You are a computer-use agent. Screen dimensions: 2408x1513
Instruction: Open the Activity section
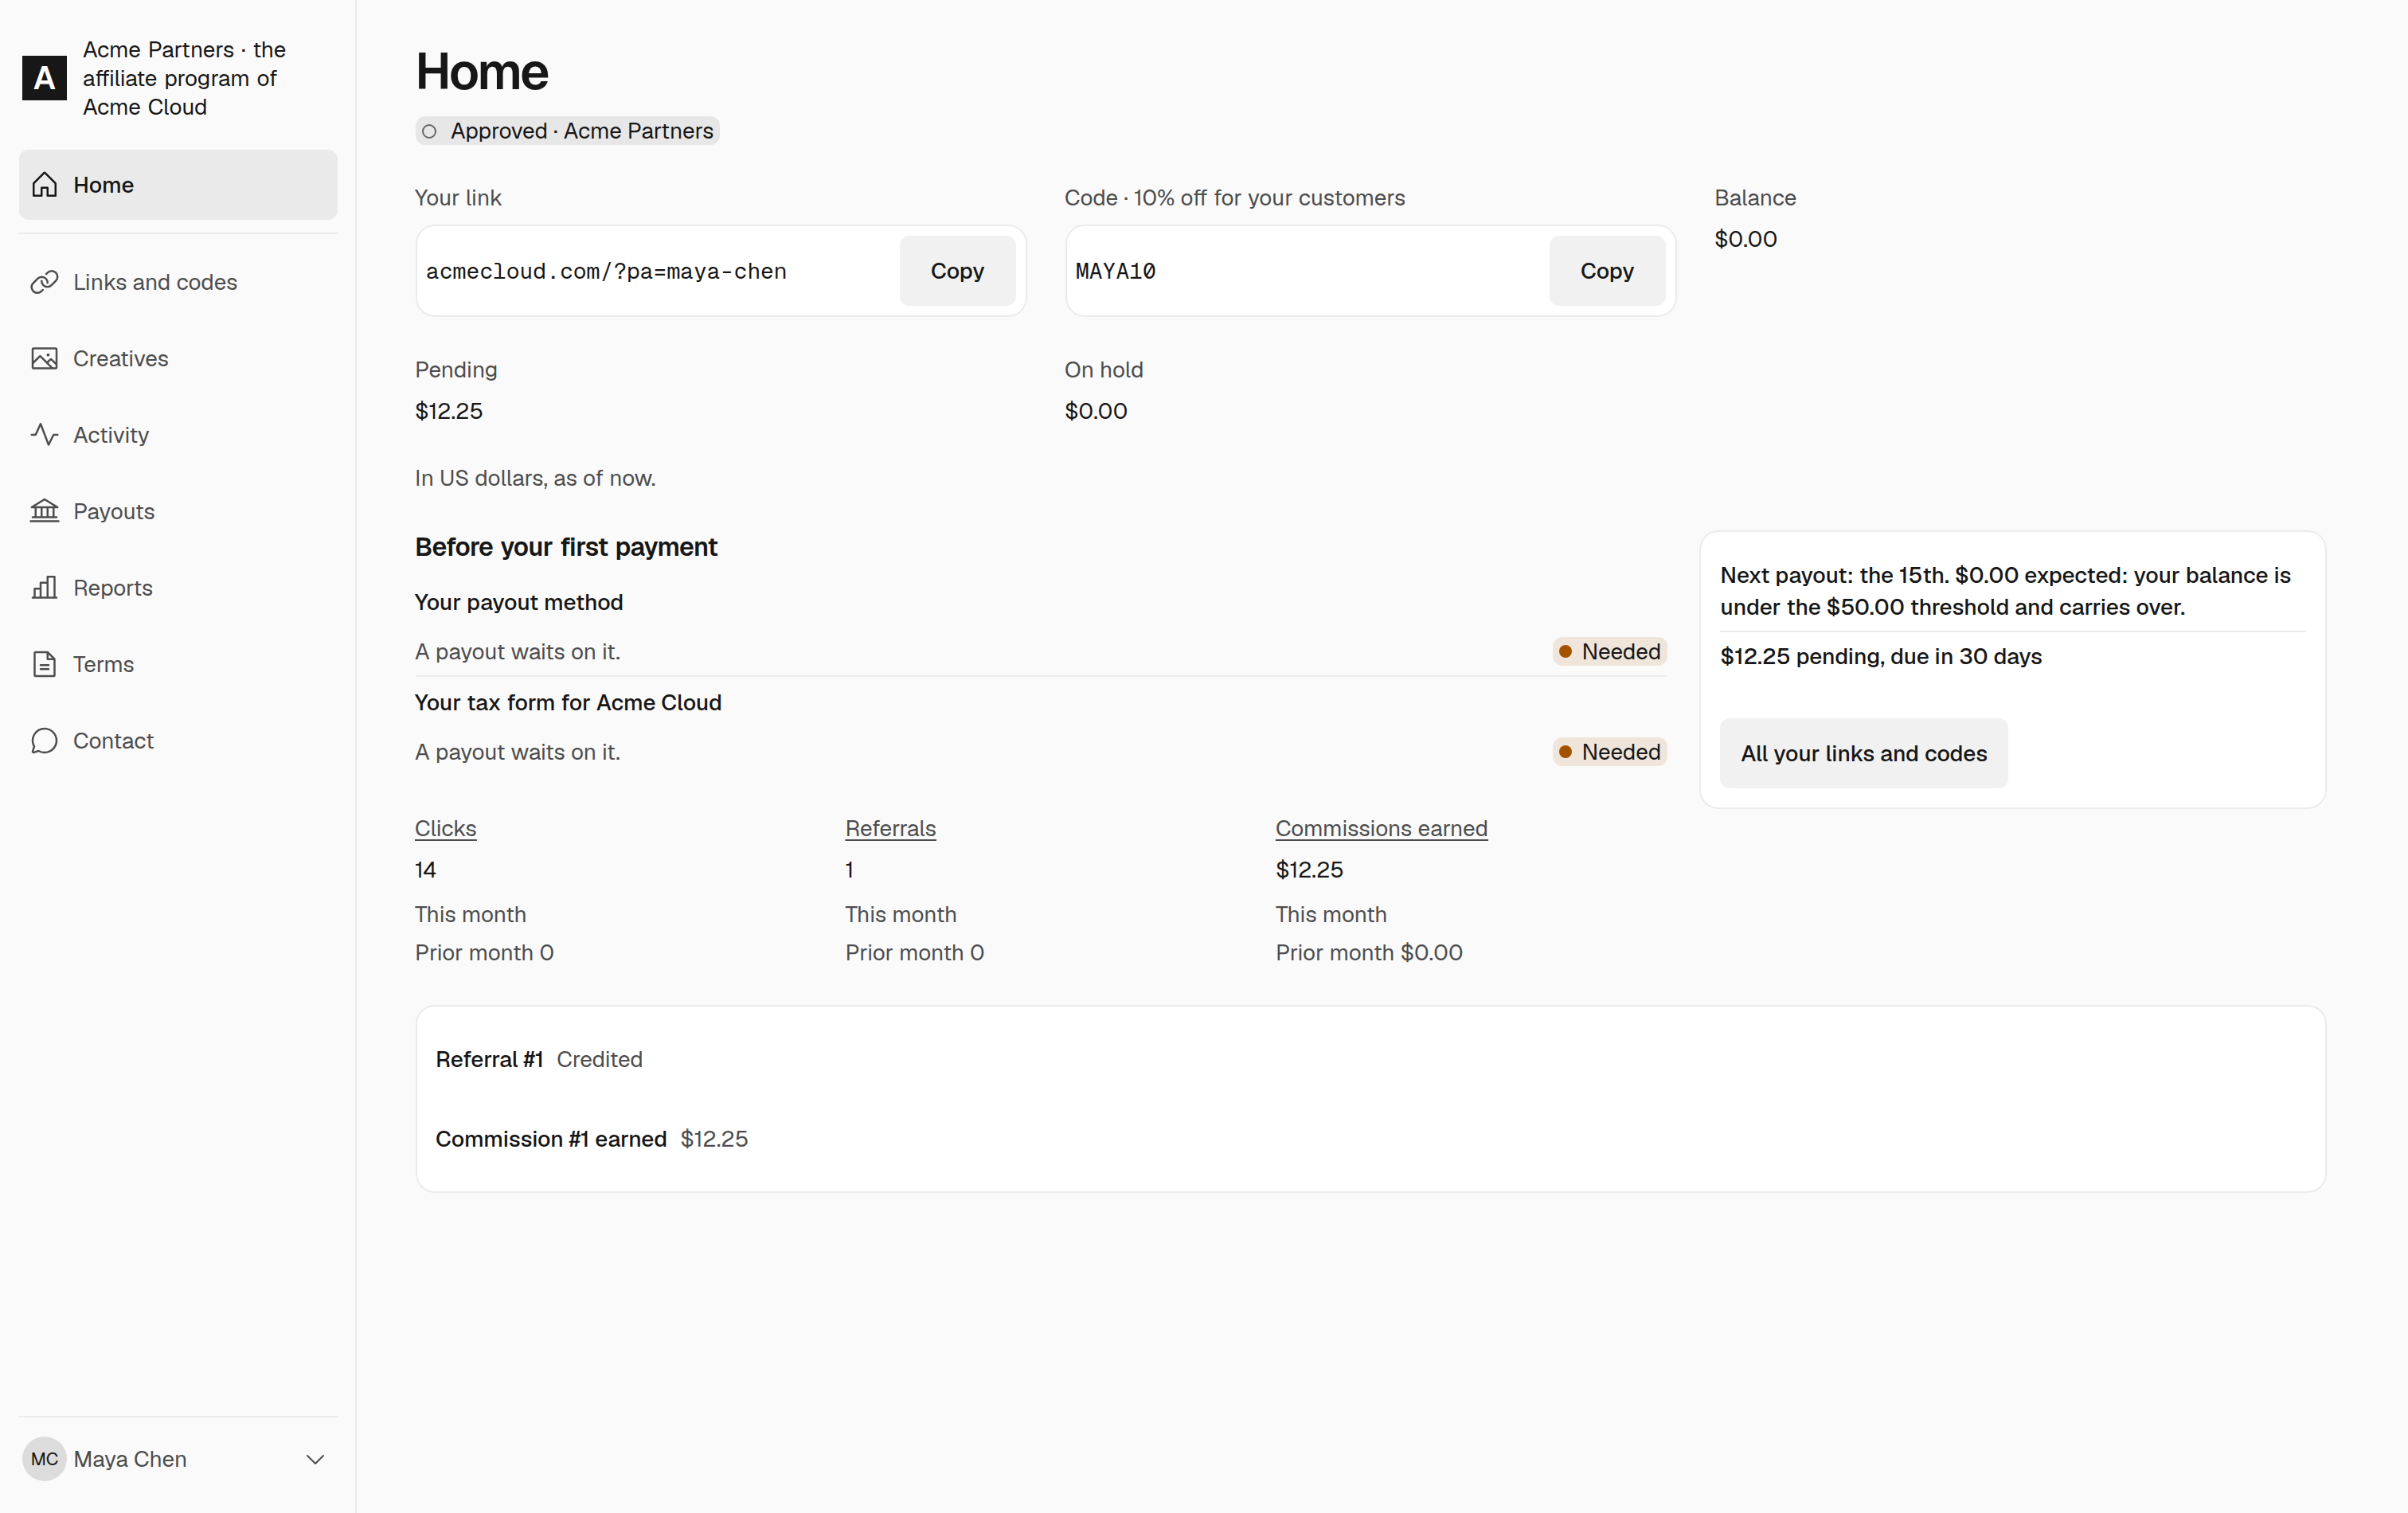(178, 435)
